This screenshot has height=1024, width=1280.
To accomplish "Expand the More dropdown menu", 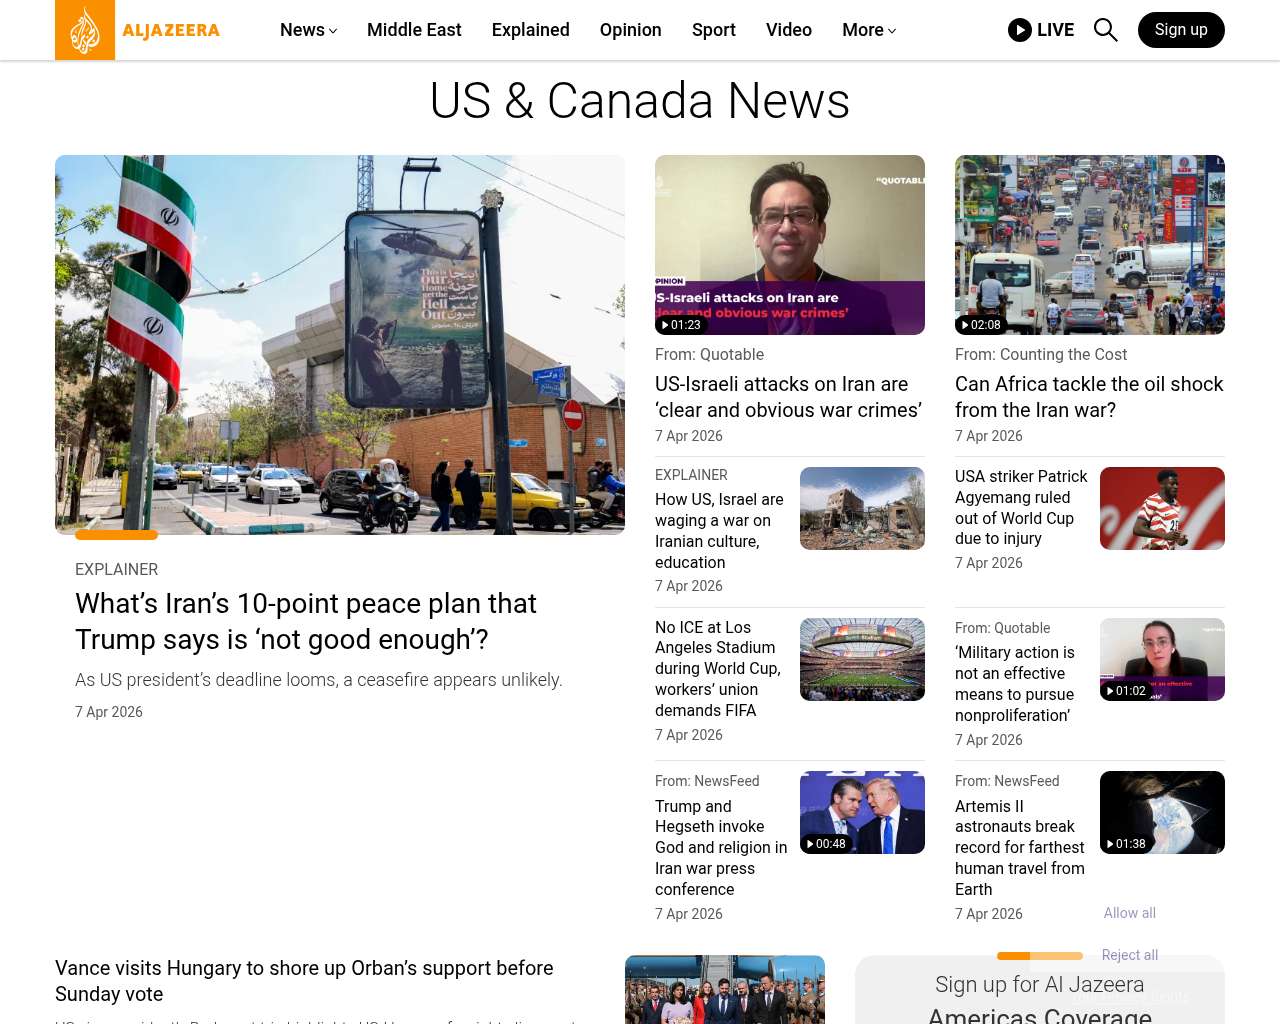I will point(868,30).
